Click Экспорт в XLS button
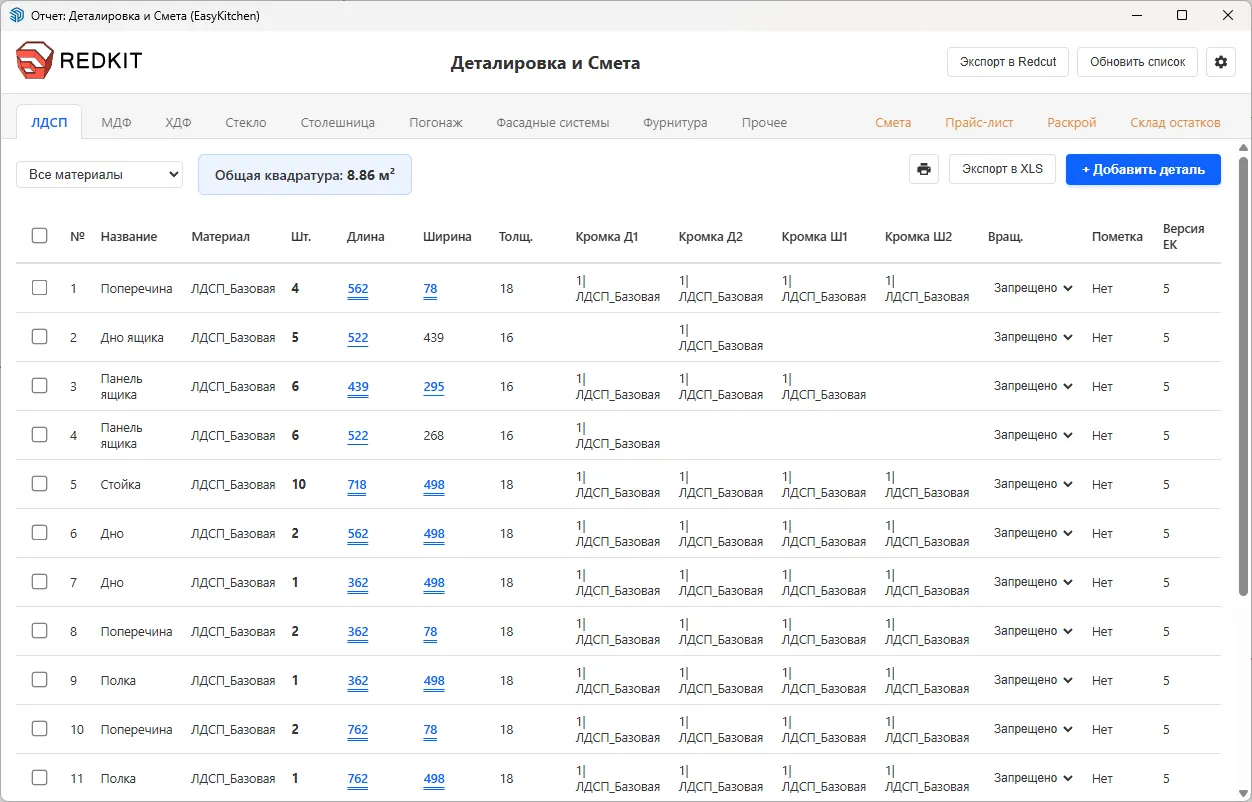The height and width of the screenshot is (802, 1252). click(x=1002, y=169)
